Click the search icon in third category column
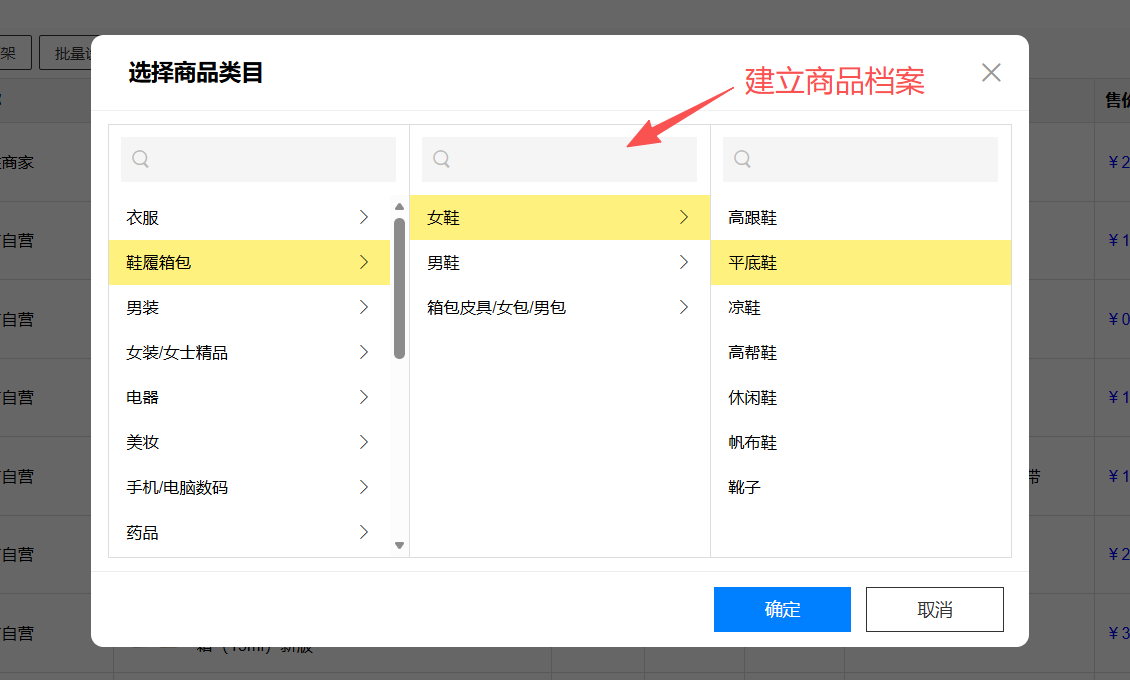 pyautogui.click(x=742, y=159)
